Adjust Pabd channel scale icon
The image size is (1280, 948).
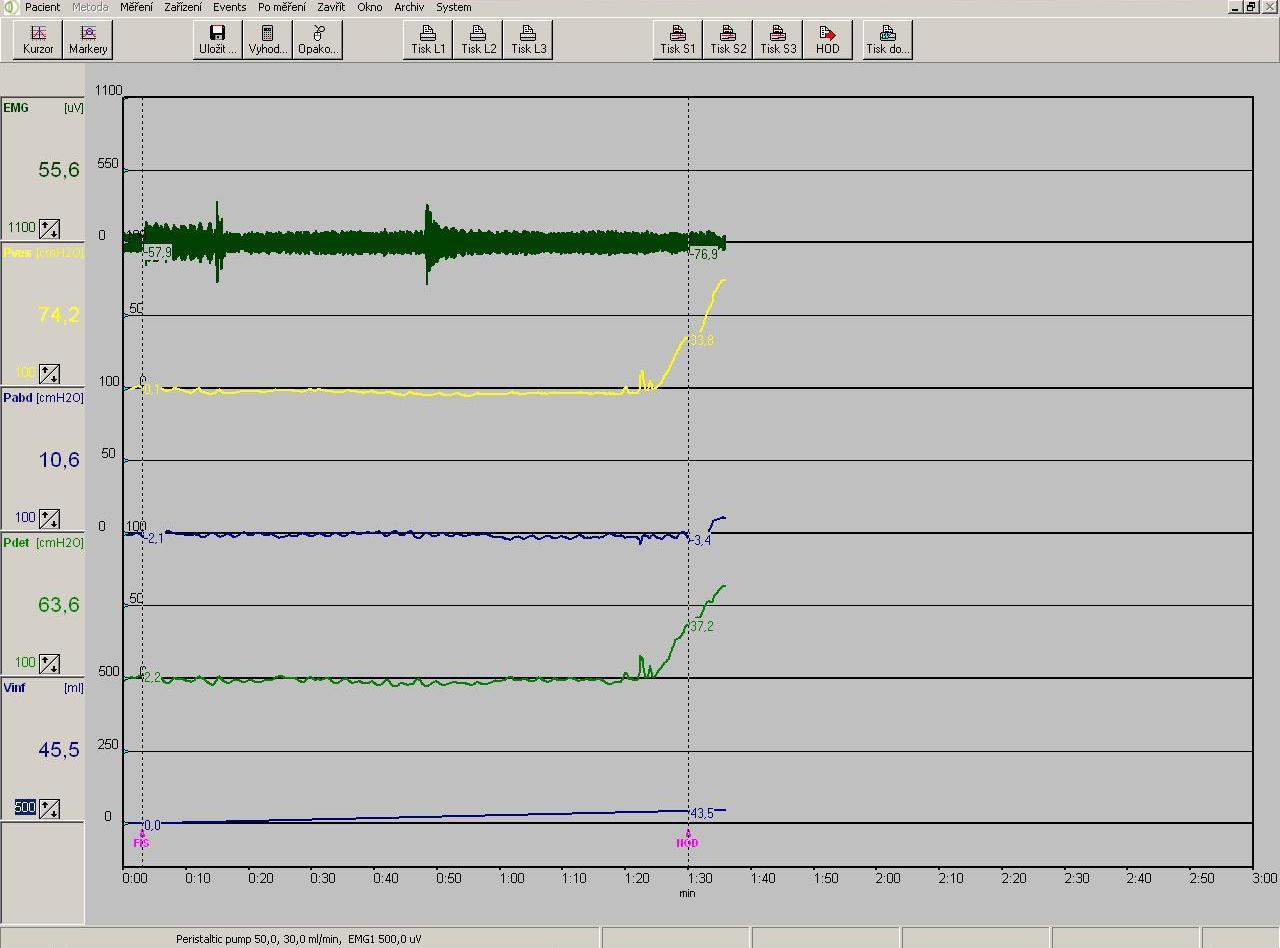coord(49,519)
